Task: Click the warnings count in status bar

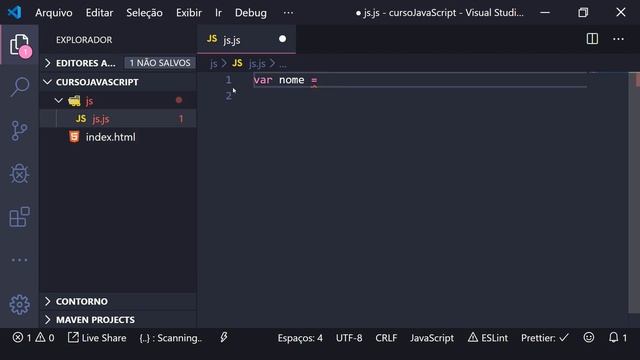Action: tap(44, 338)
